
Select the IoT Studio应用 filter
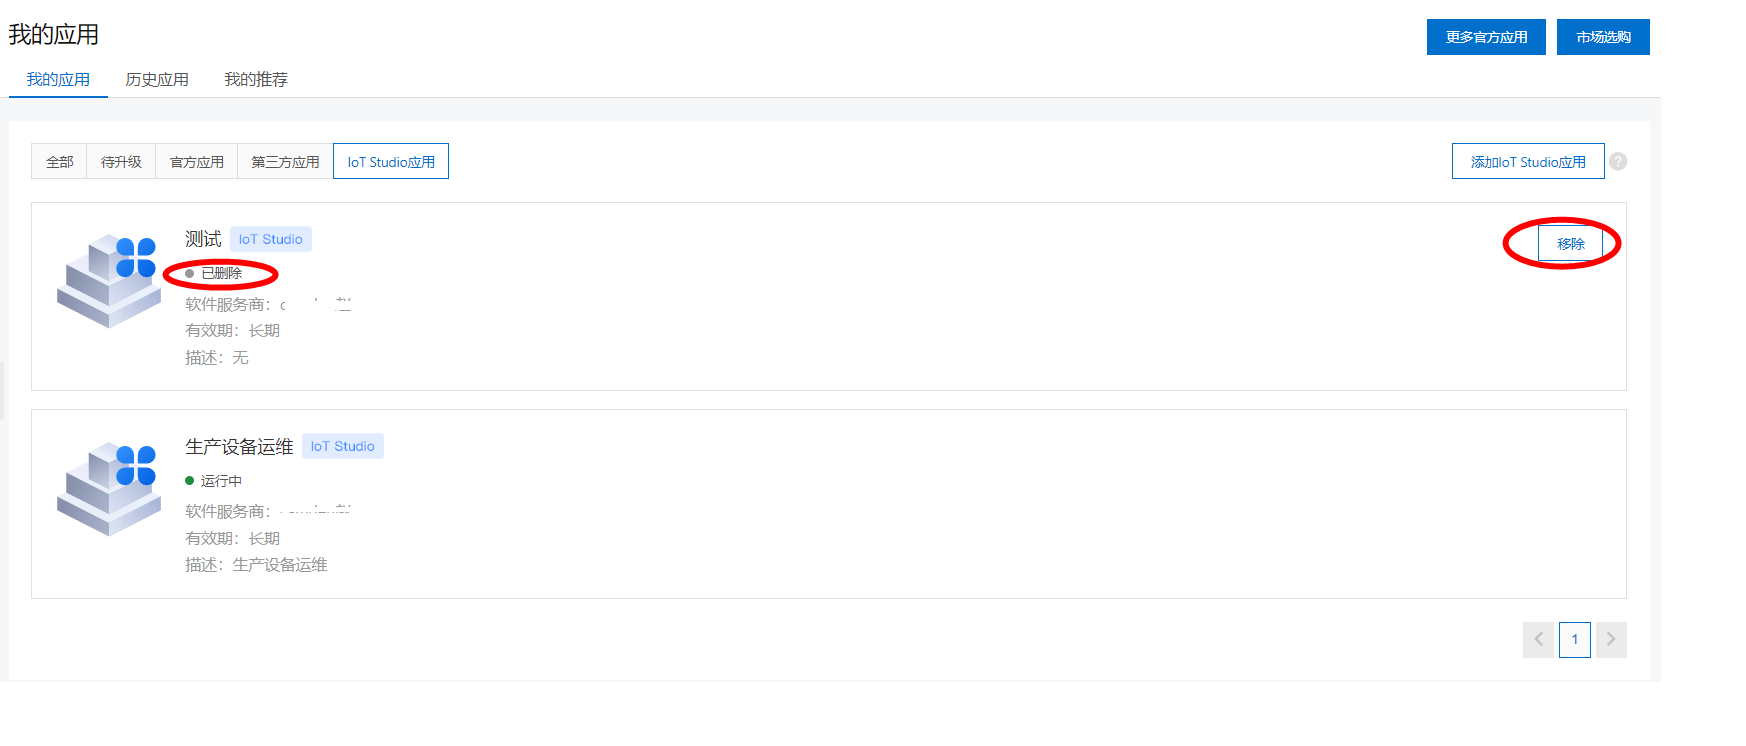tap(391, 161)
